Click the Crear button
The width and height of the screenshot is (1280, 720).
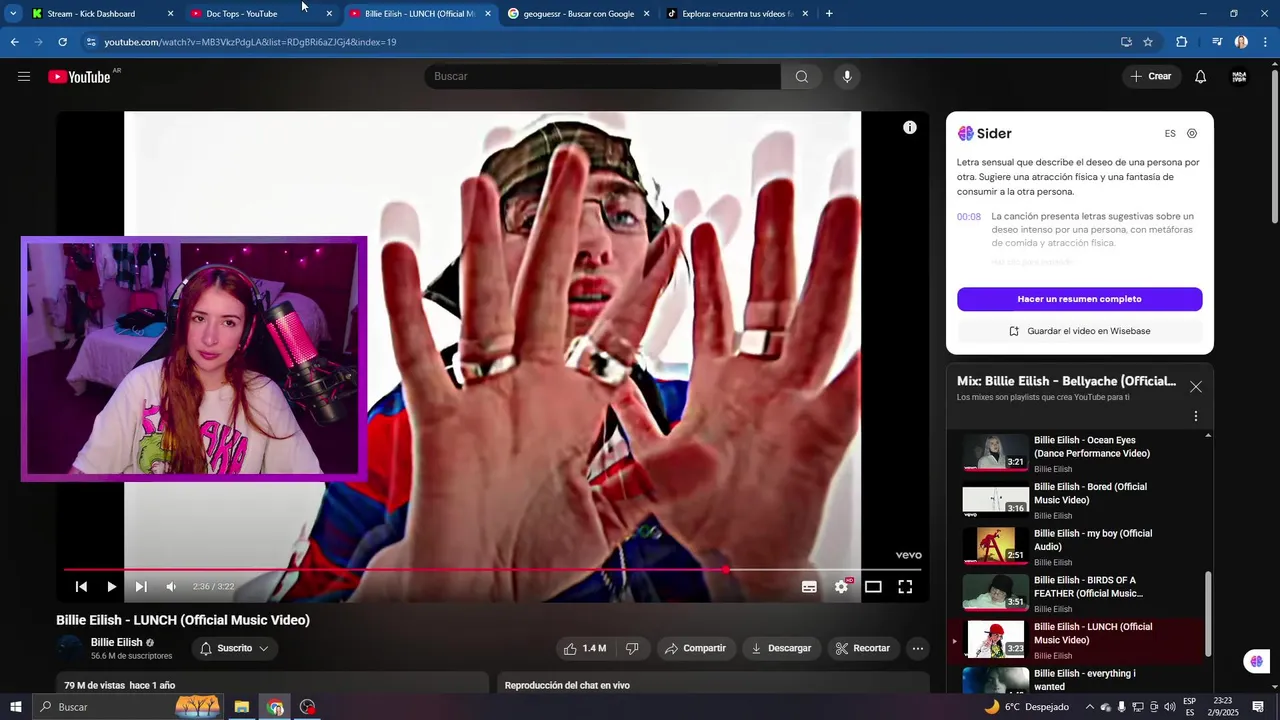pyautogui.click(x=1151, y=76)
